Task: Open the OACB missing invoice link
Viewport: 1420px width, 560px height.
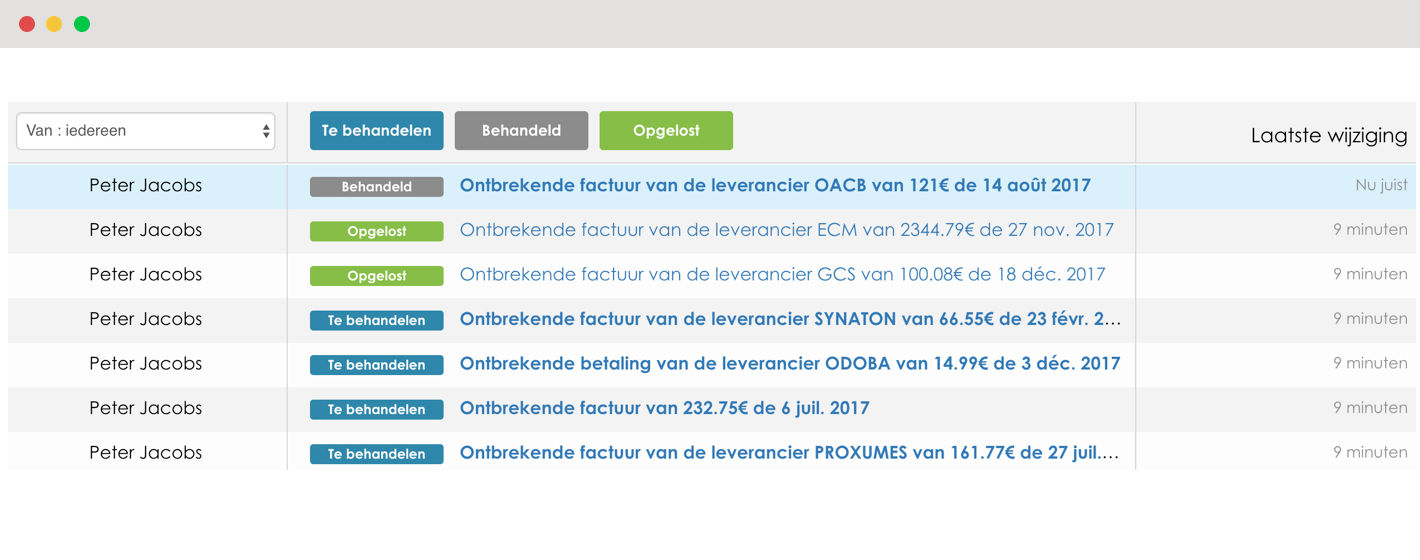Action: tap(775, 185)
